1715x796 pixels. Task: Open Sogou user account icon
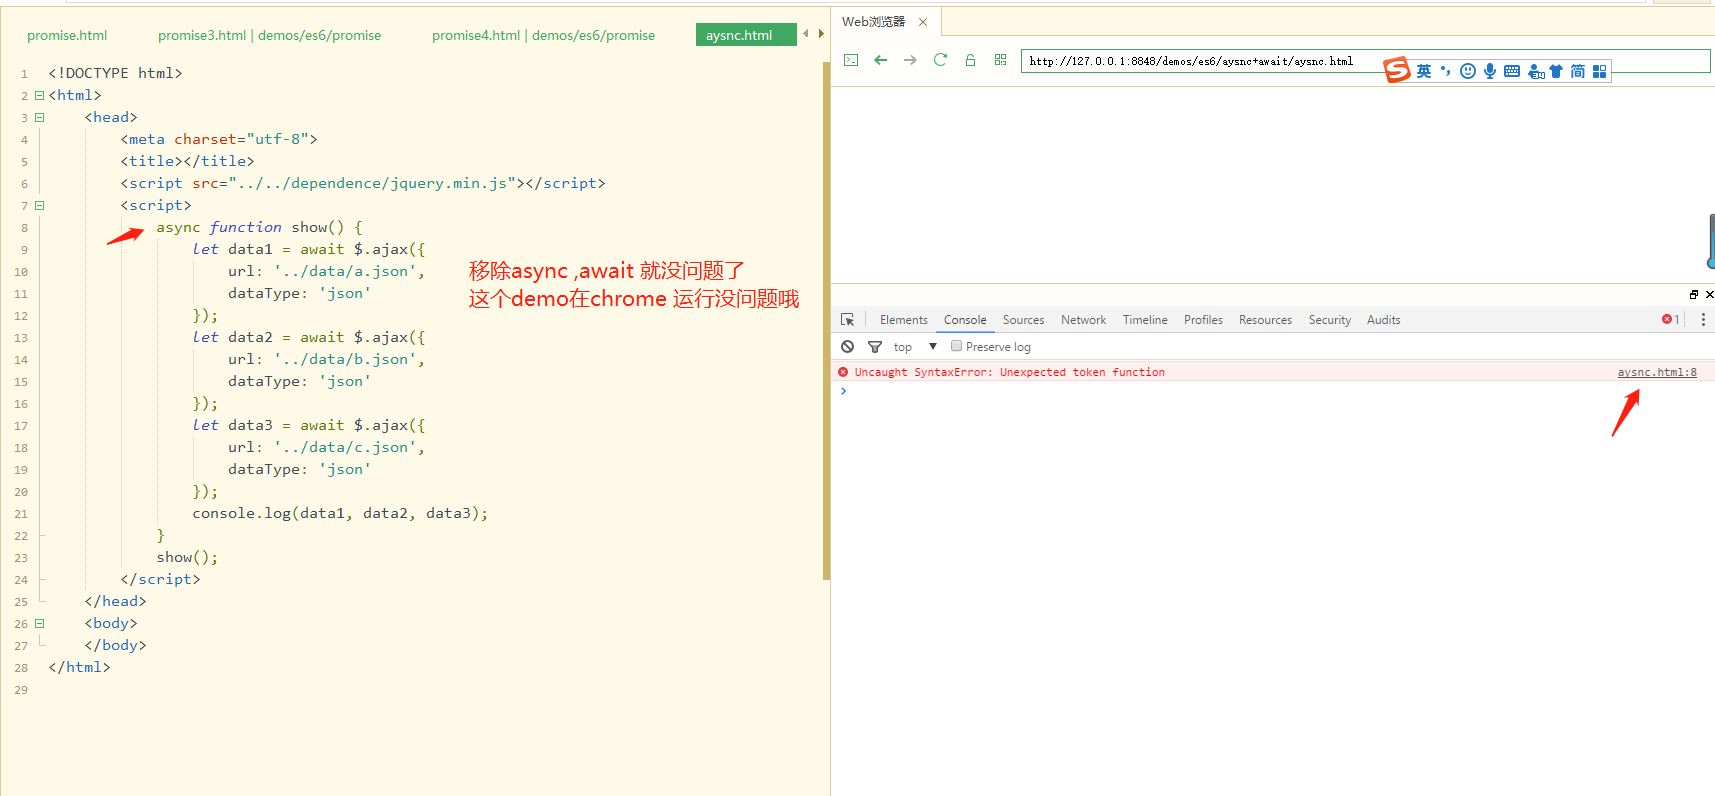coord(1536,71)
